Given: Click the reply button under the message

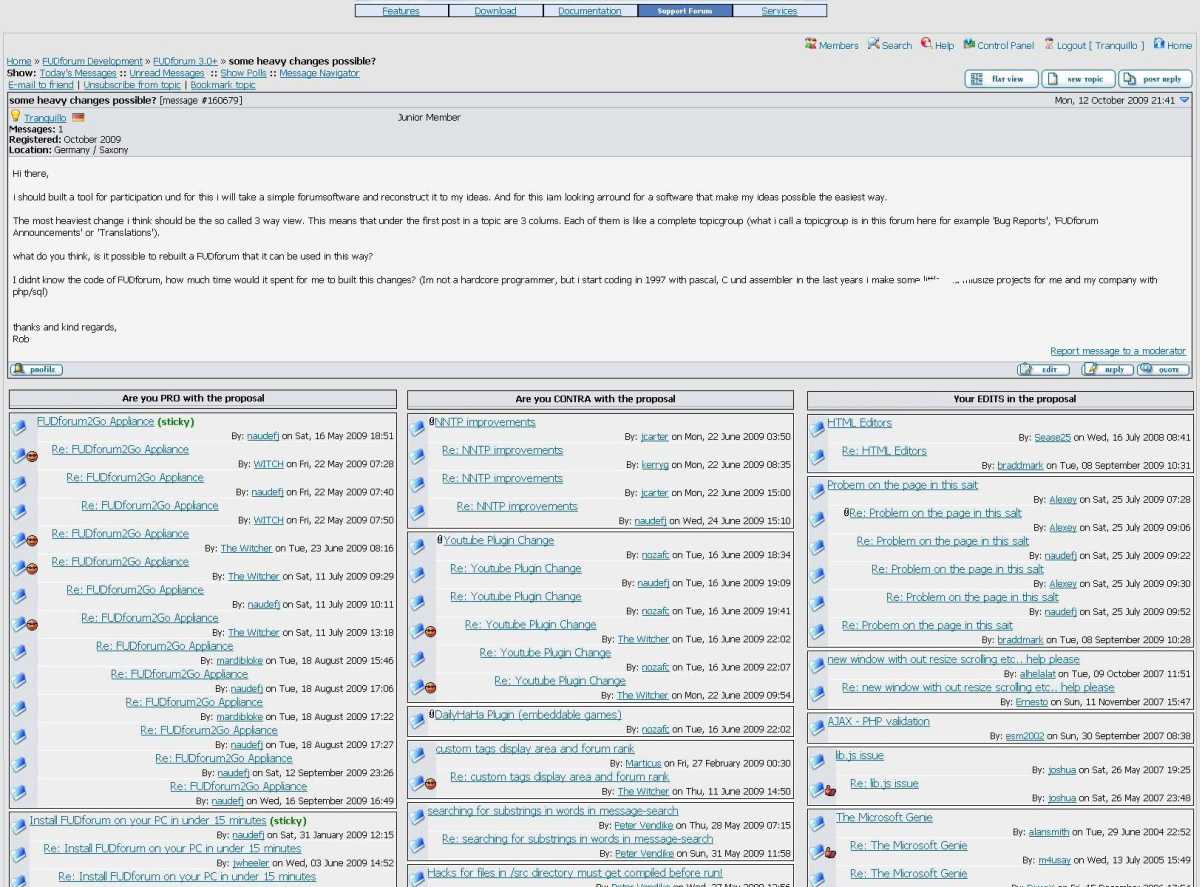Looking at the screenshot, I should click(x=1107, y=370).
